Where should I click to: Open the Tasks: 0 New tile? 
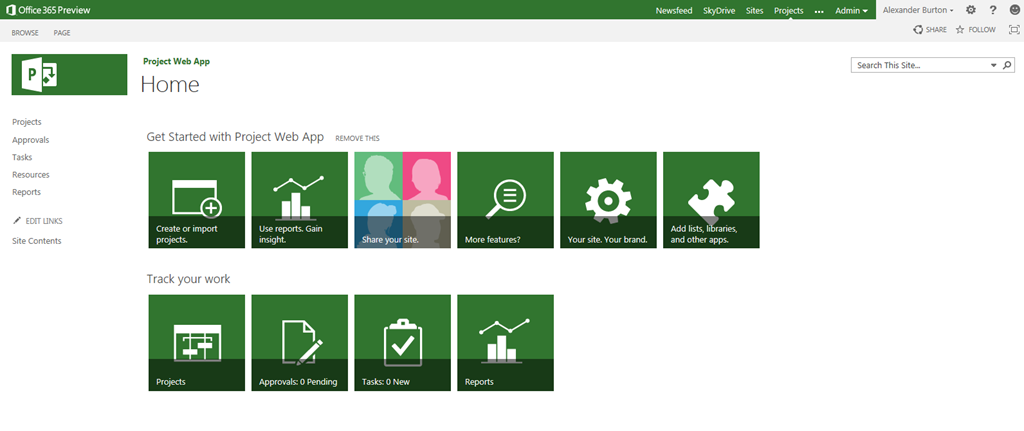point(402,343)
